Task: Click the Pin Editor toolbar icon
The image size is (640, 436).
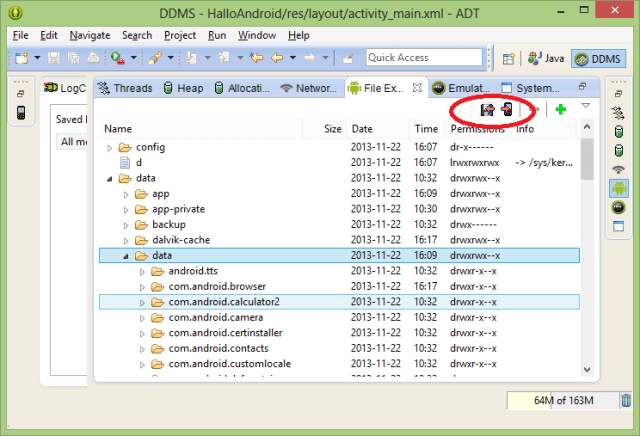Action: point(348,58)
